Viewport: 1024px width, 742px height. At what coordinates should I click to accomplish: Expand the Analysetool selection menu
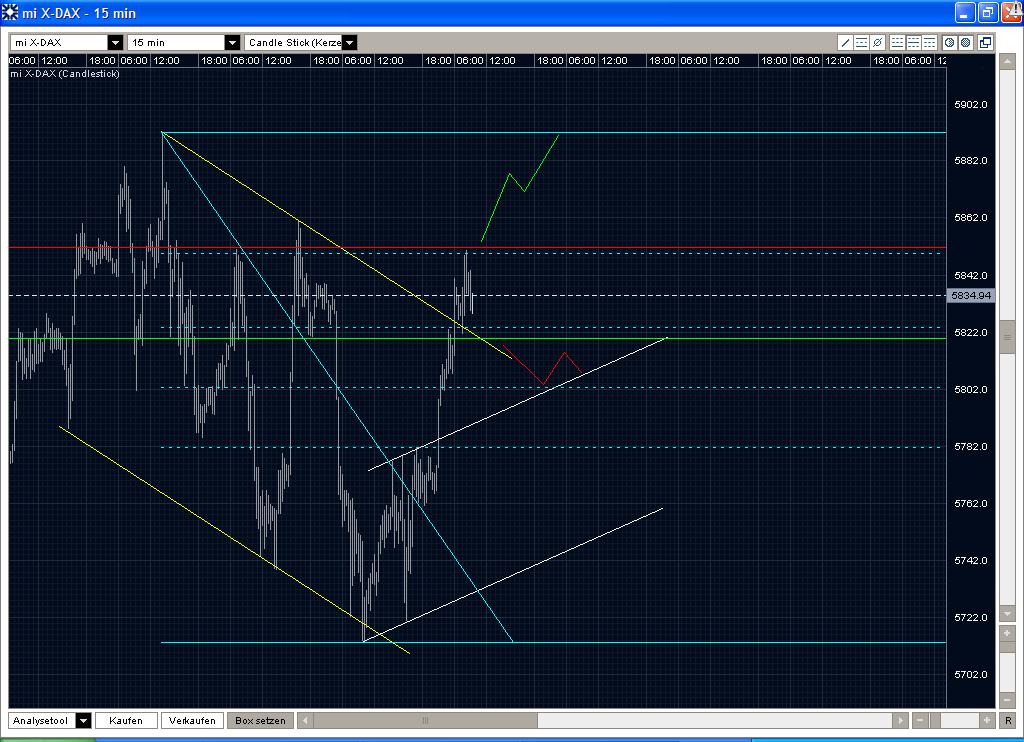[84, 720]
